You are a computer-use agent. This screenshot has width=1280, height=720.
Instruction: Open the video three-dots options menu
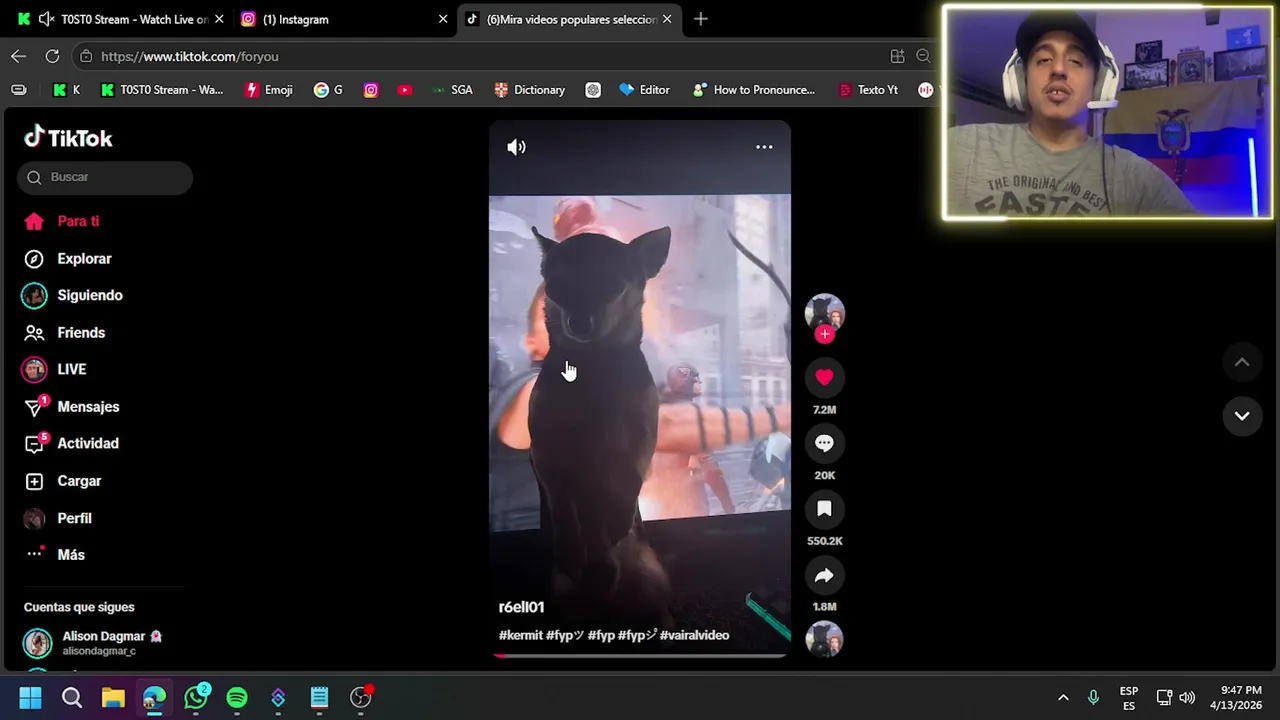[764, 147]
